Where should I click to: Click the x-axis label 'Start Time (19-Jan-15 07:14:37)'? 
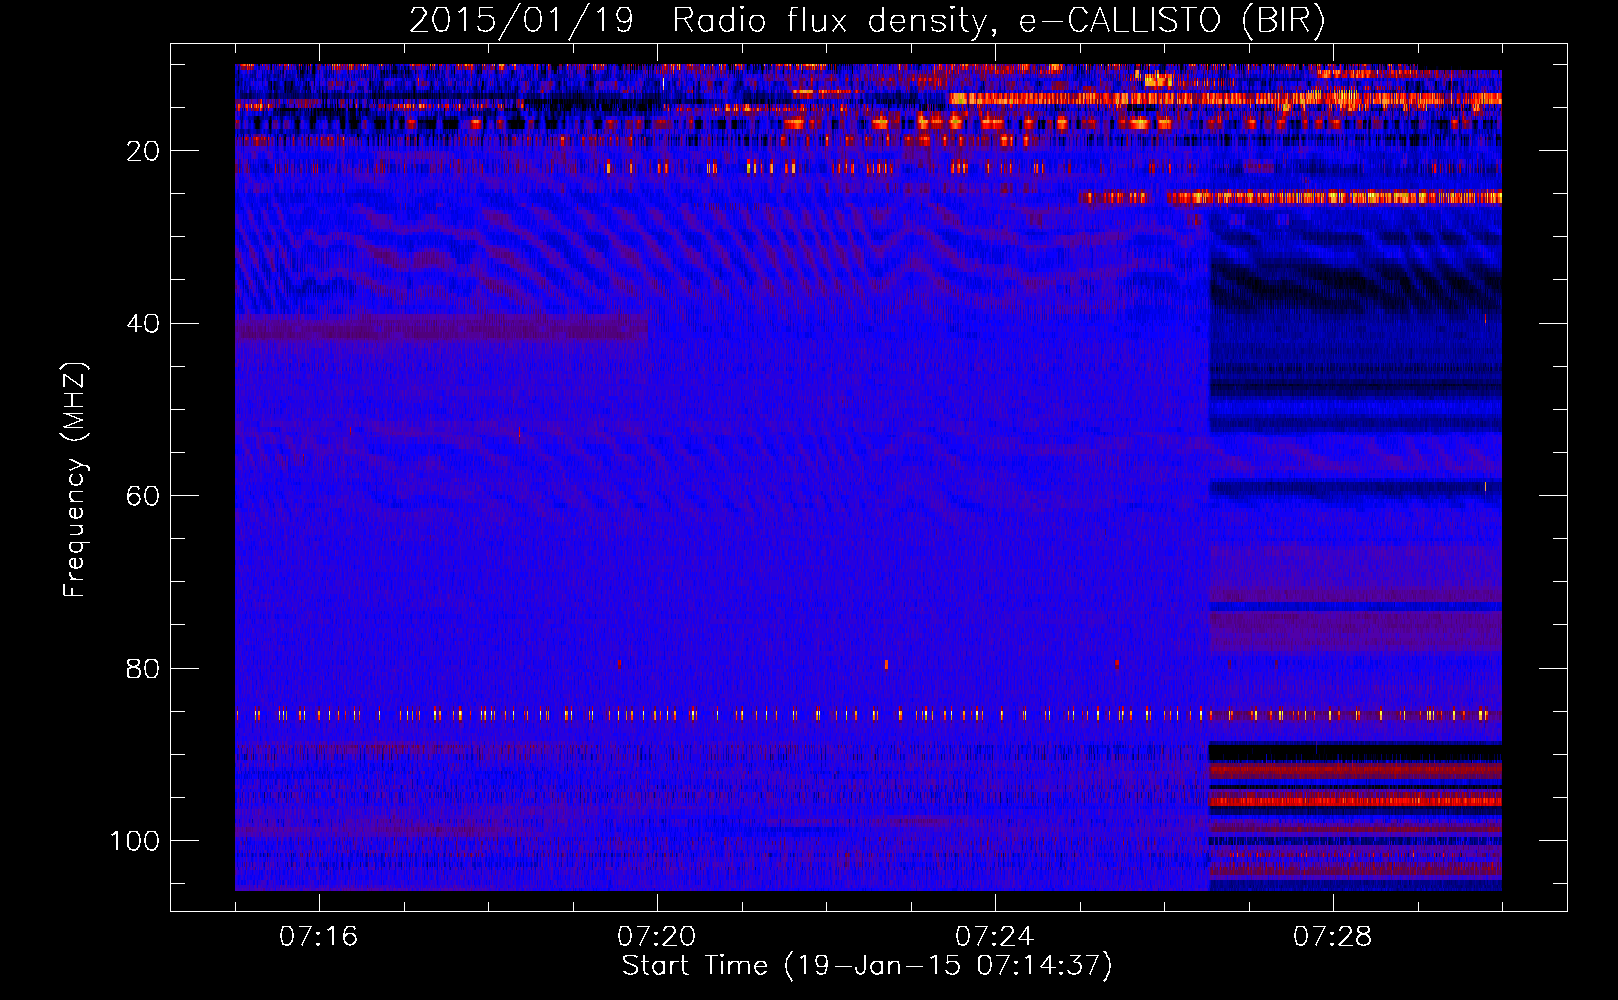point(867,966)
